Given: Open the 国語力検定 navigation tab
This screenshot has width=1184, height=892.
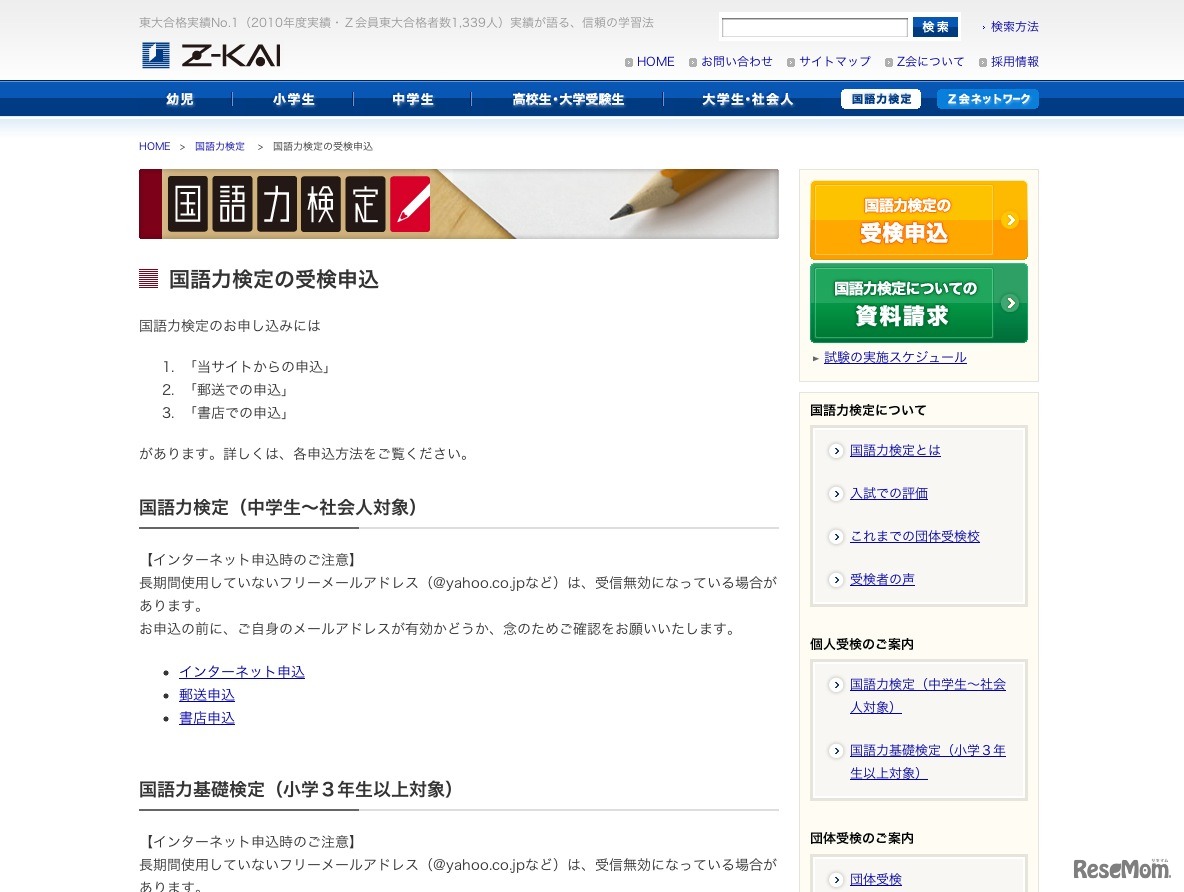Looking at the screenshot, I should (880, 99).
